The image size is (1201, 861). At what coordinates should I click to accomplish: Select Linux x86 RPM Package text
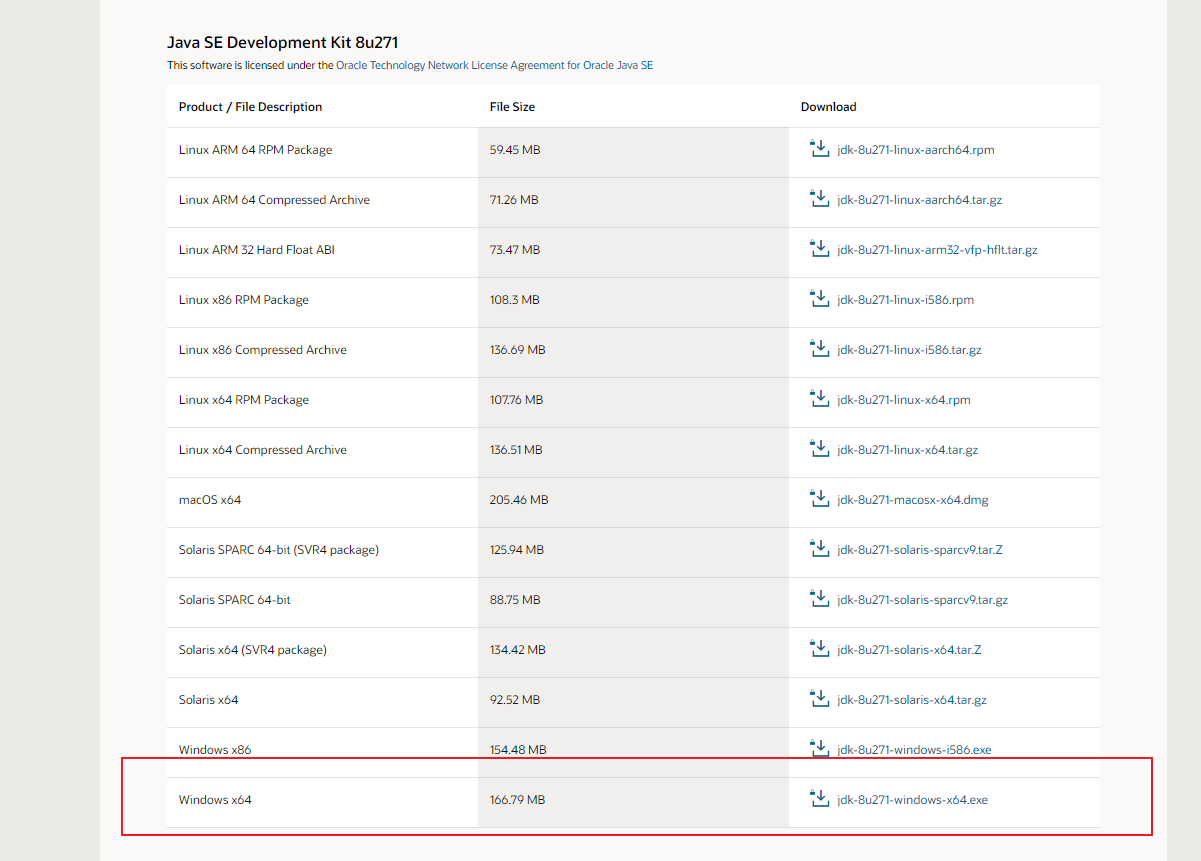244,300
